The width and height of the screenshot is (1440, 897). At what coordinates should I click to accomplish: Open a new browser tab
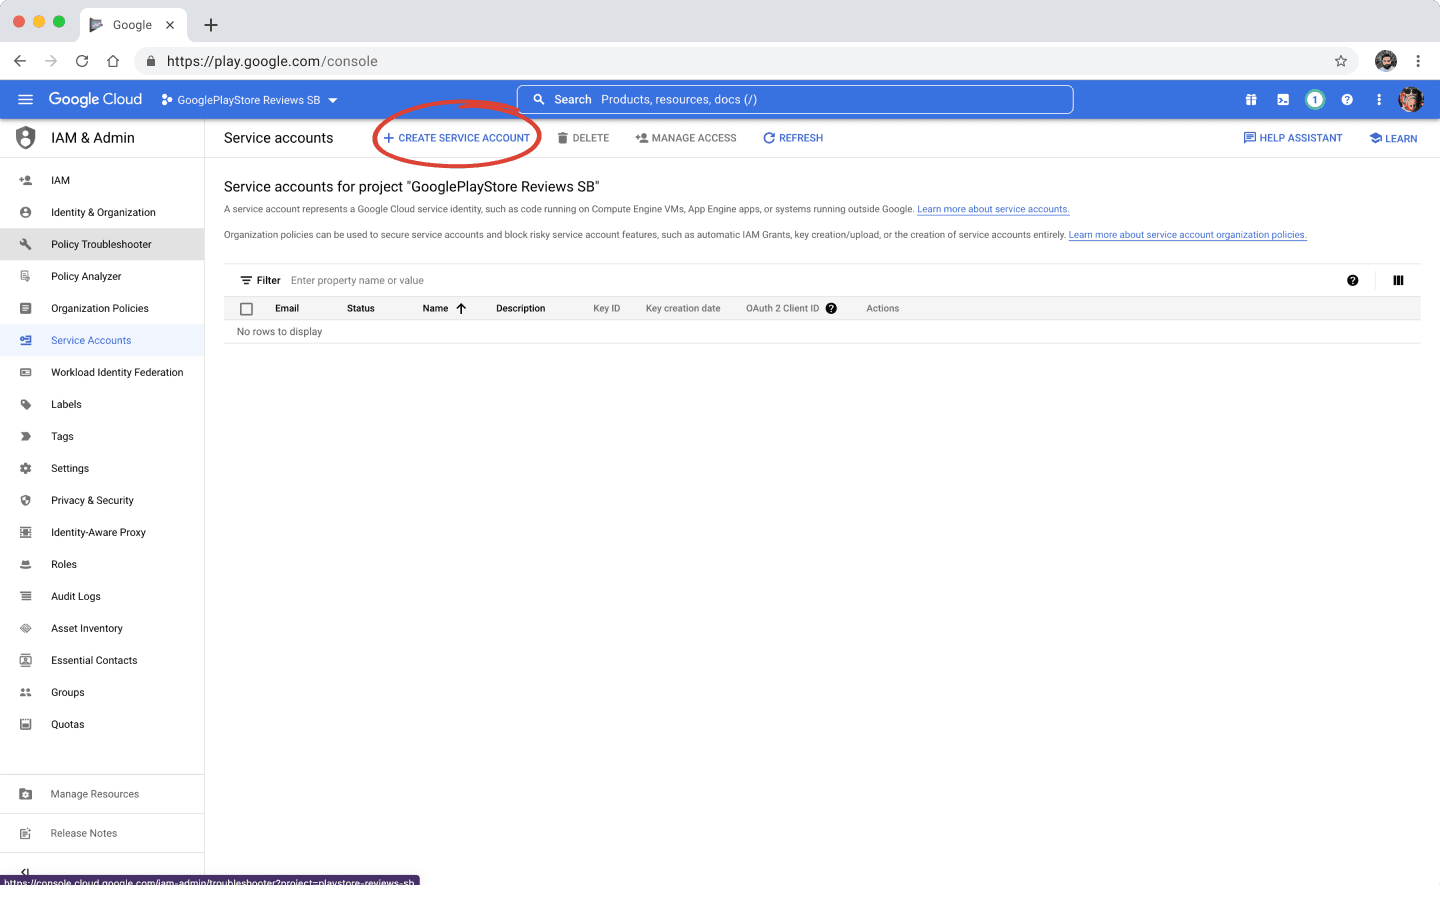tap(211, 25)
